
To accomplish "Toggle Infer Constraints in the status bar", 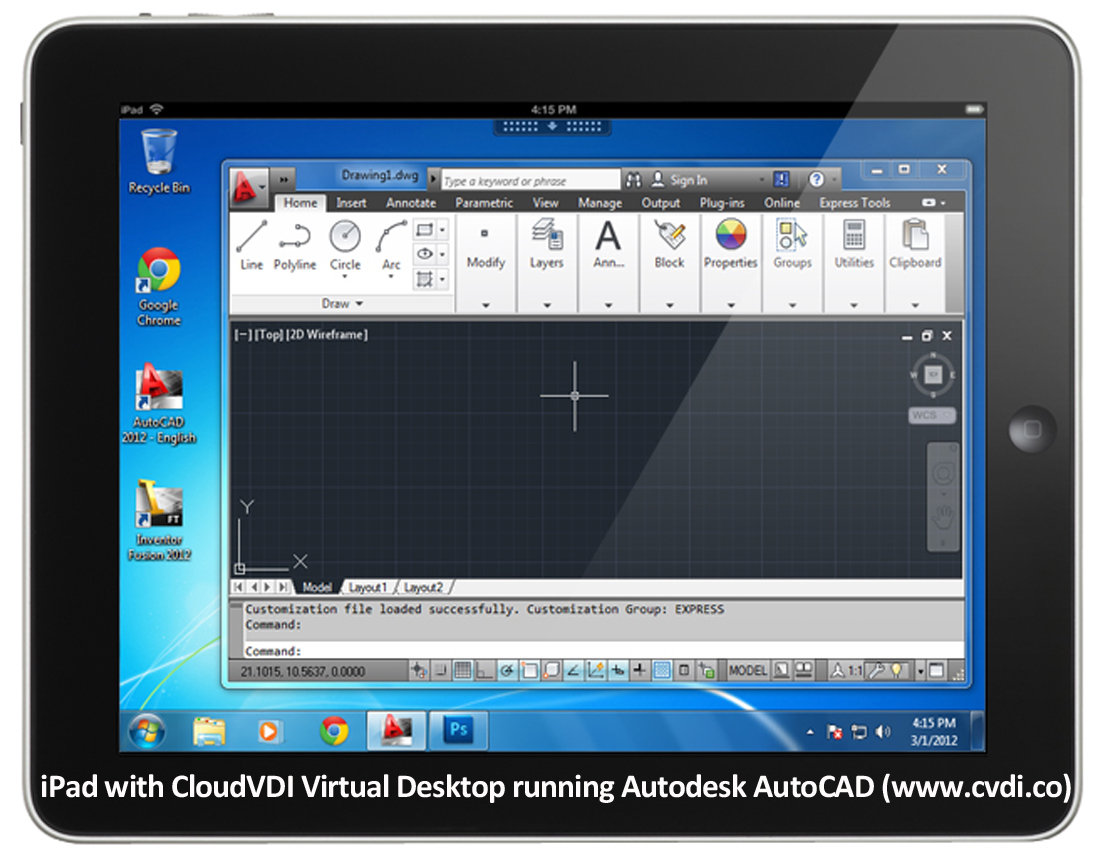I will 419,671.
